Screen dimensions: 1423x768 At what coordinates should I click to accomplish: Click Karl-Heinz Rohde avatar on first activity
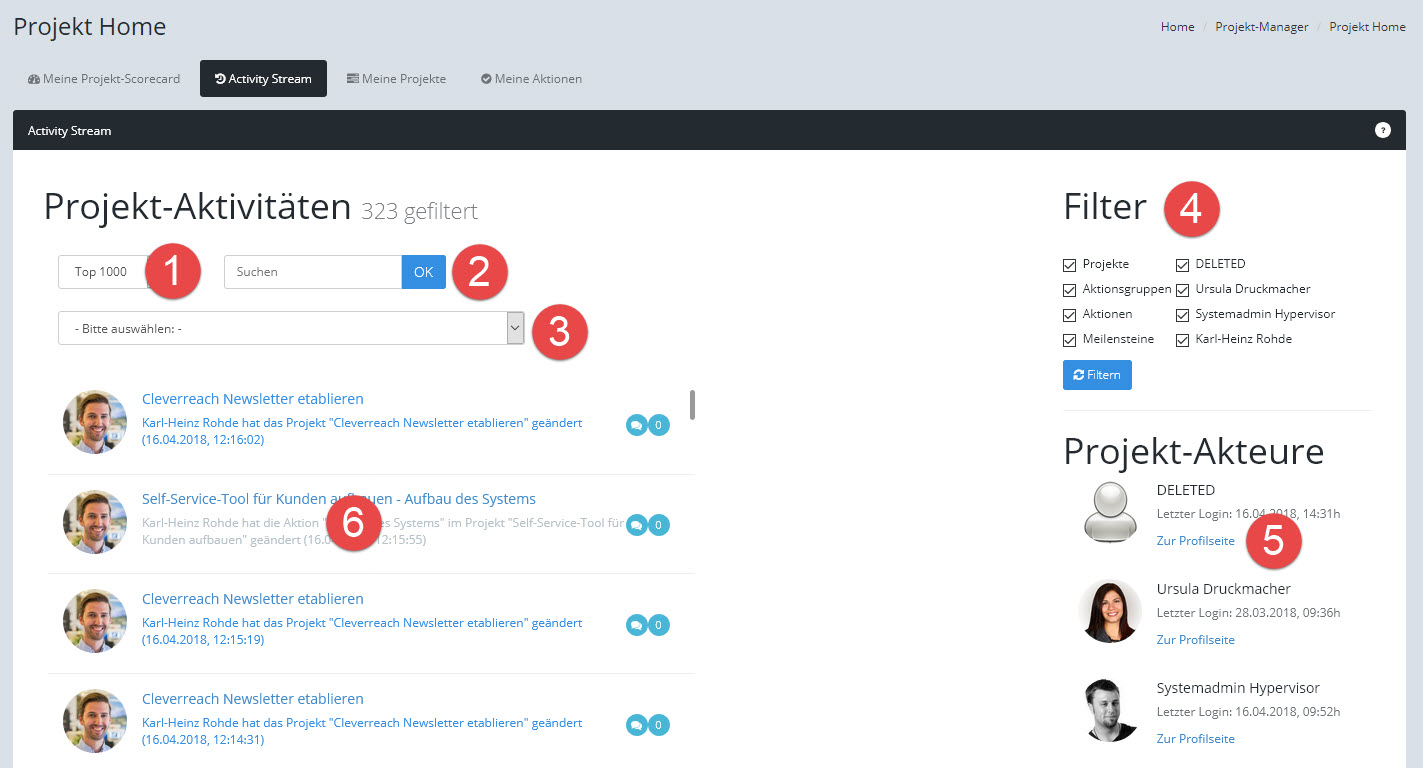pos(95,422)
